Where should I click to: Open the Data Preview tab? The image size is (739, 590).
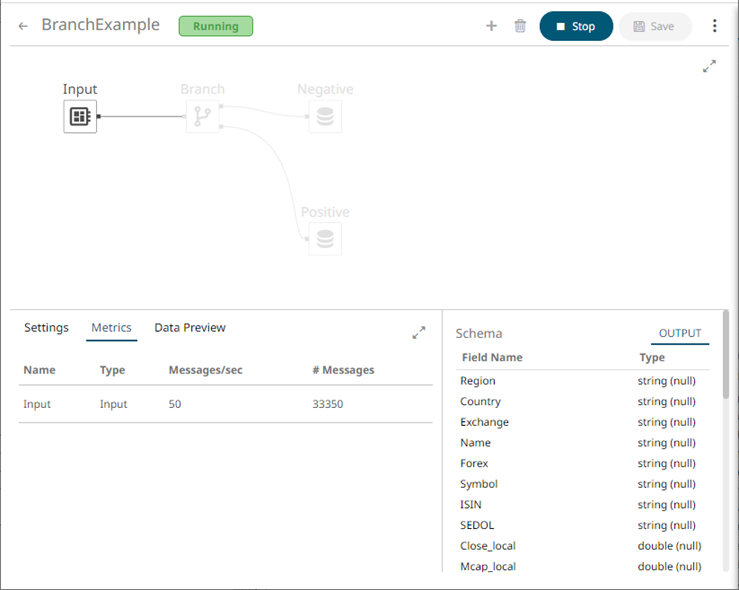(x=190, y=328)
